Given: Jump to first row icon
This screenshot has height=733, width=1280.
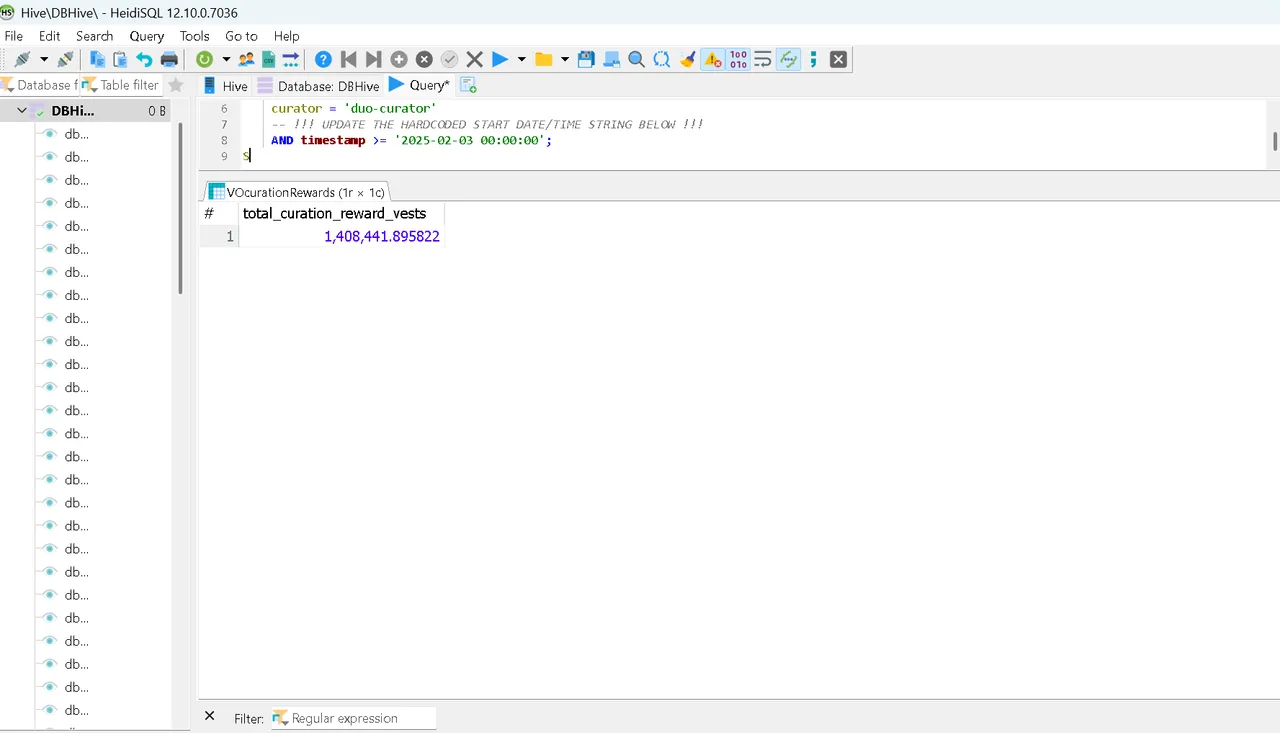Looking at the screenshot, I should [x=348, y=59].
